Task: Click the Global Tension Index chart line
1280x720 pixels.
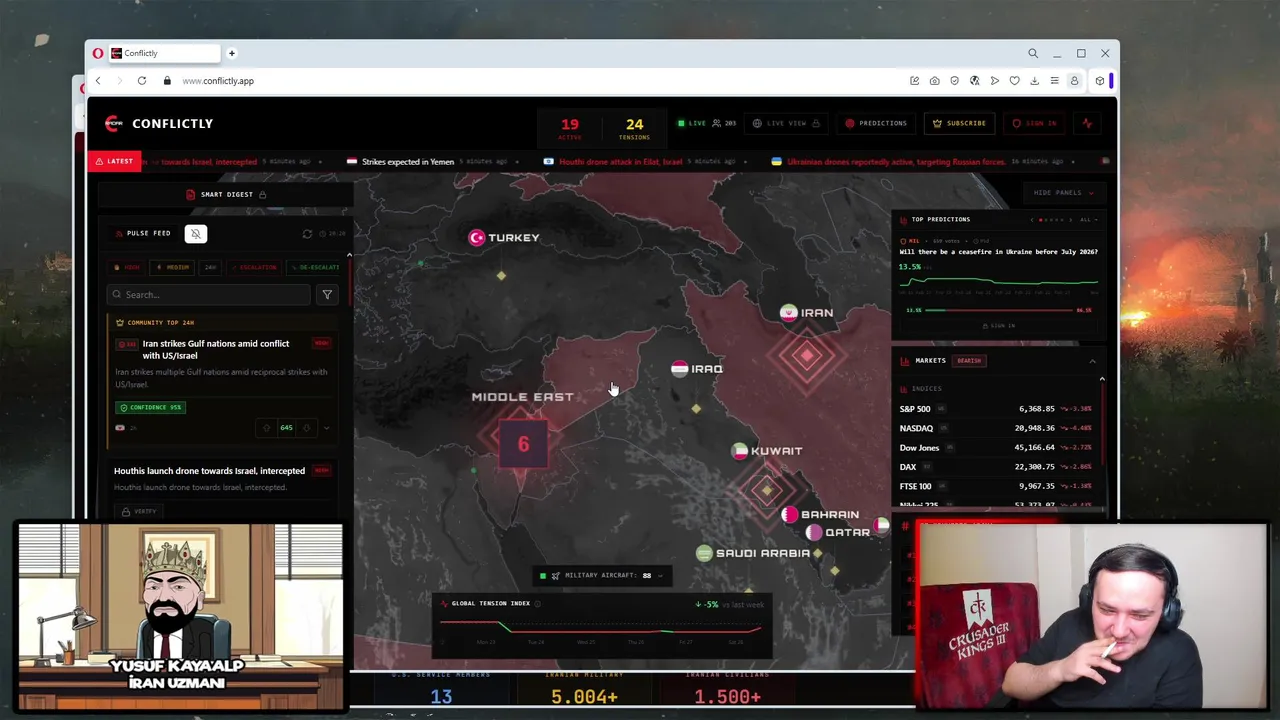Action: [x=601, y=627]
